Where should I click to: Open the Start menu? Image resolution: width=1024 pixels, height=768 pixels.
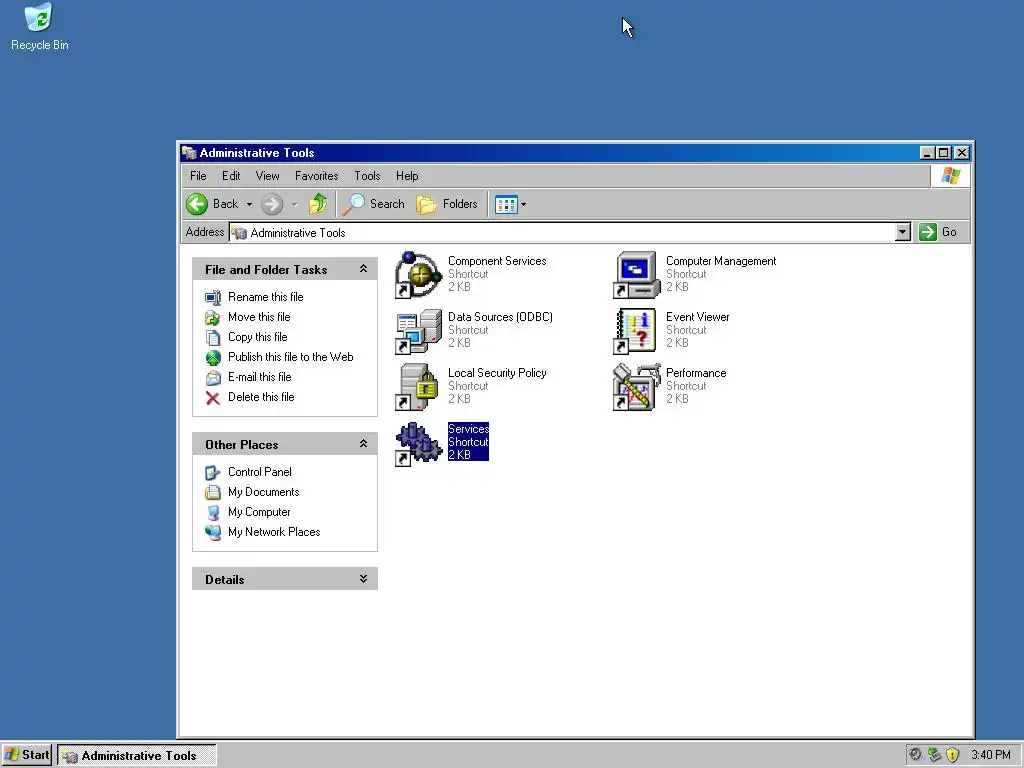(26, 755)
